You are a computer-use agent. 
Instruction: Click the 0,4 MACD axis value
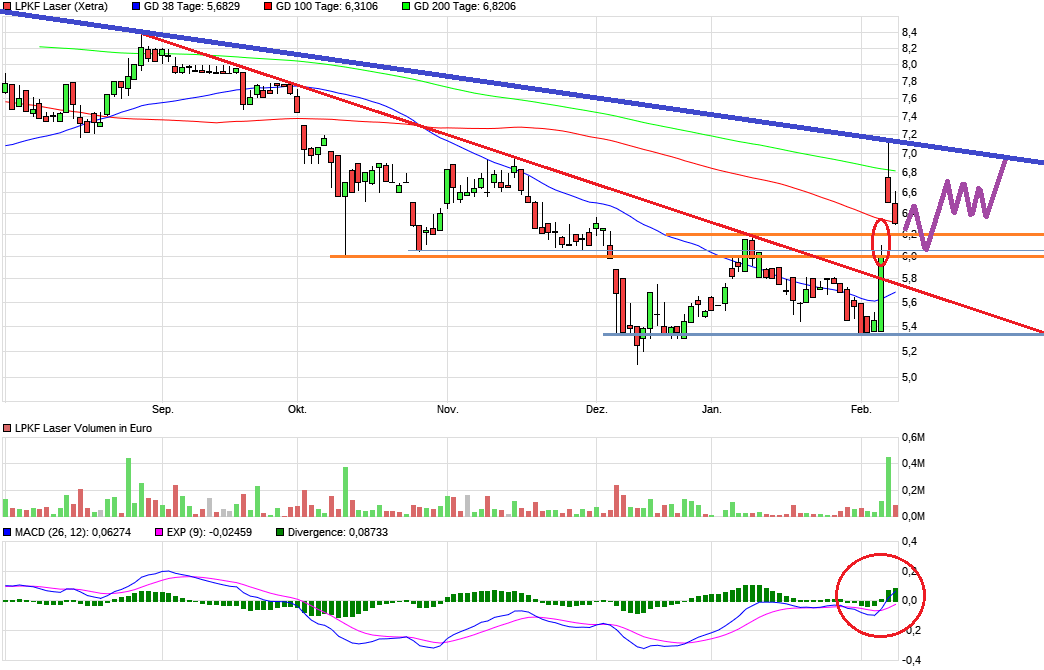point(910,541)
